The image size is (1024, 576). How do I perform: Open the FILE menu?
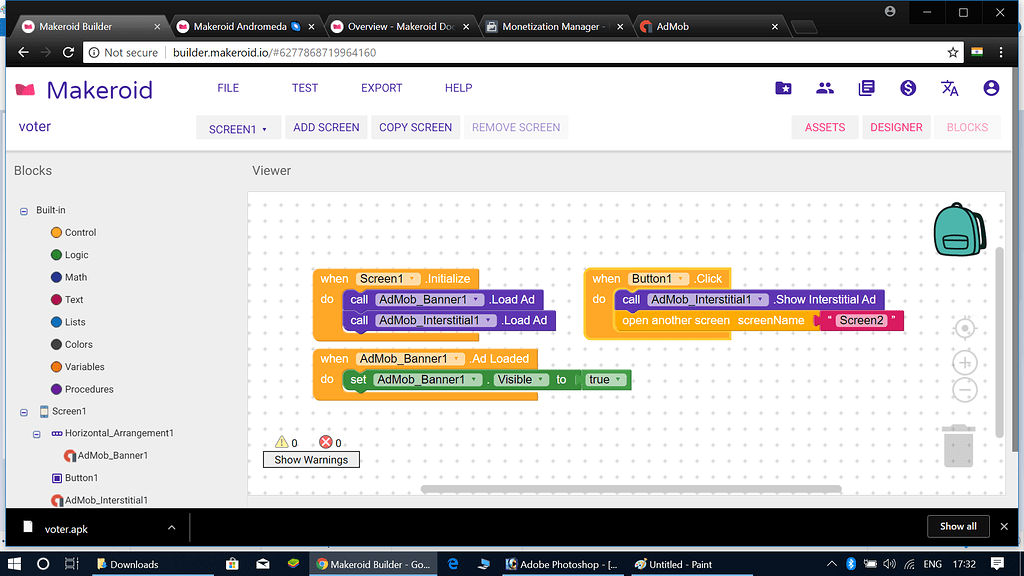(228, 88)
